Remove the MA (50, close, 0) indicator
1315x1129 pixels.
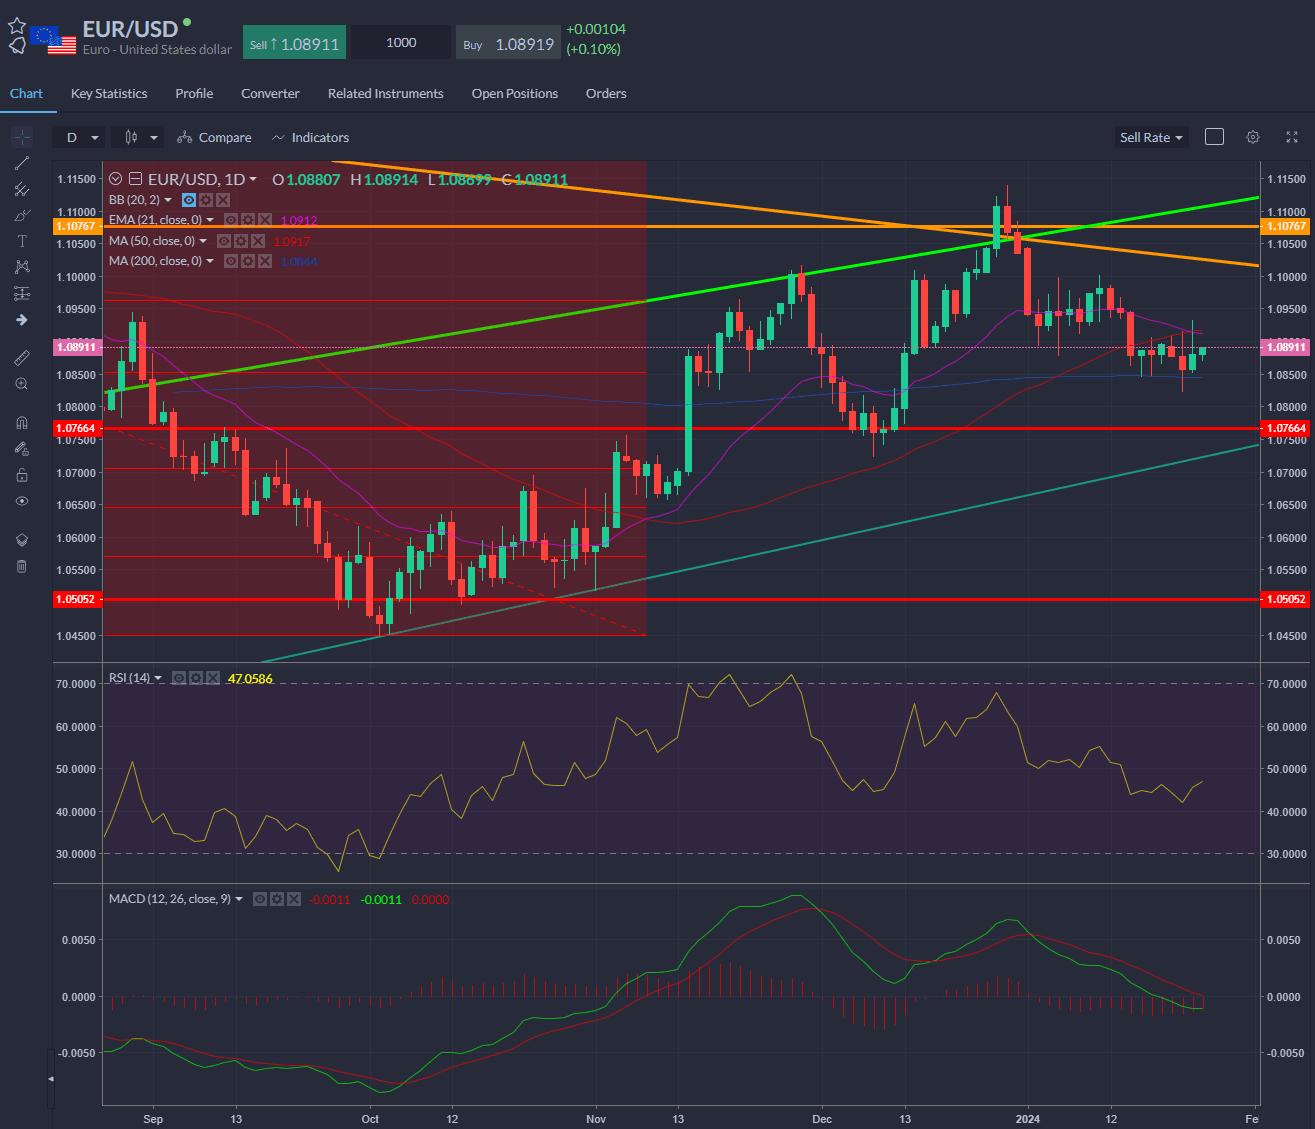pos(258,241)
